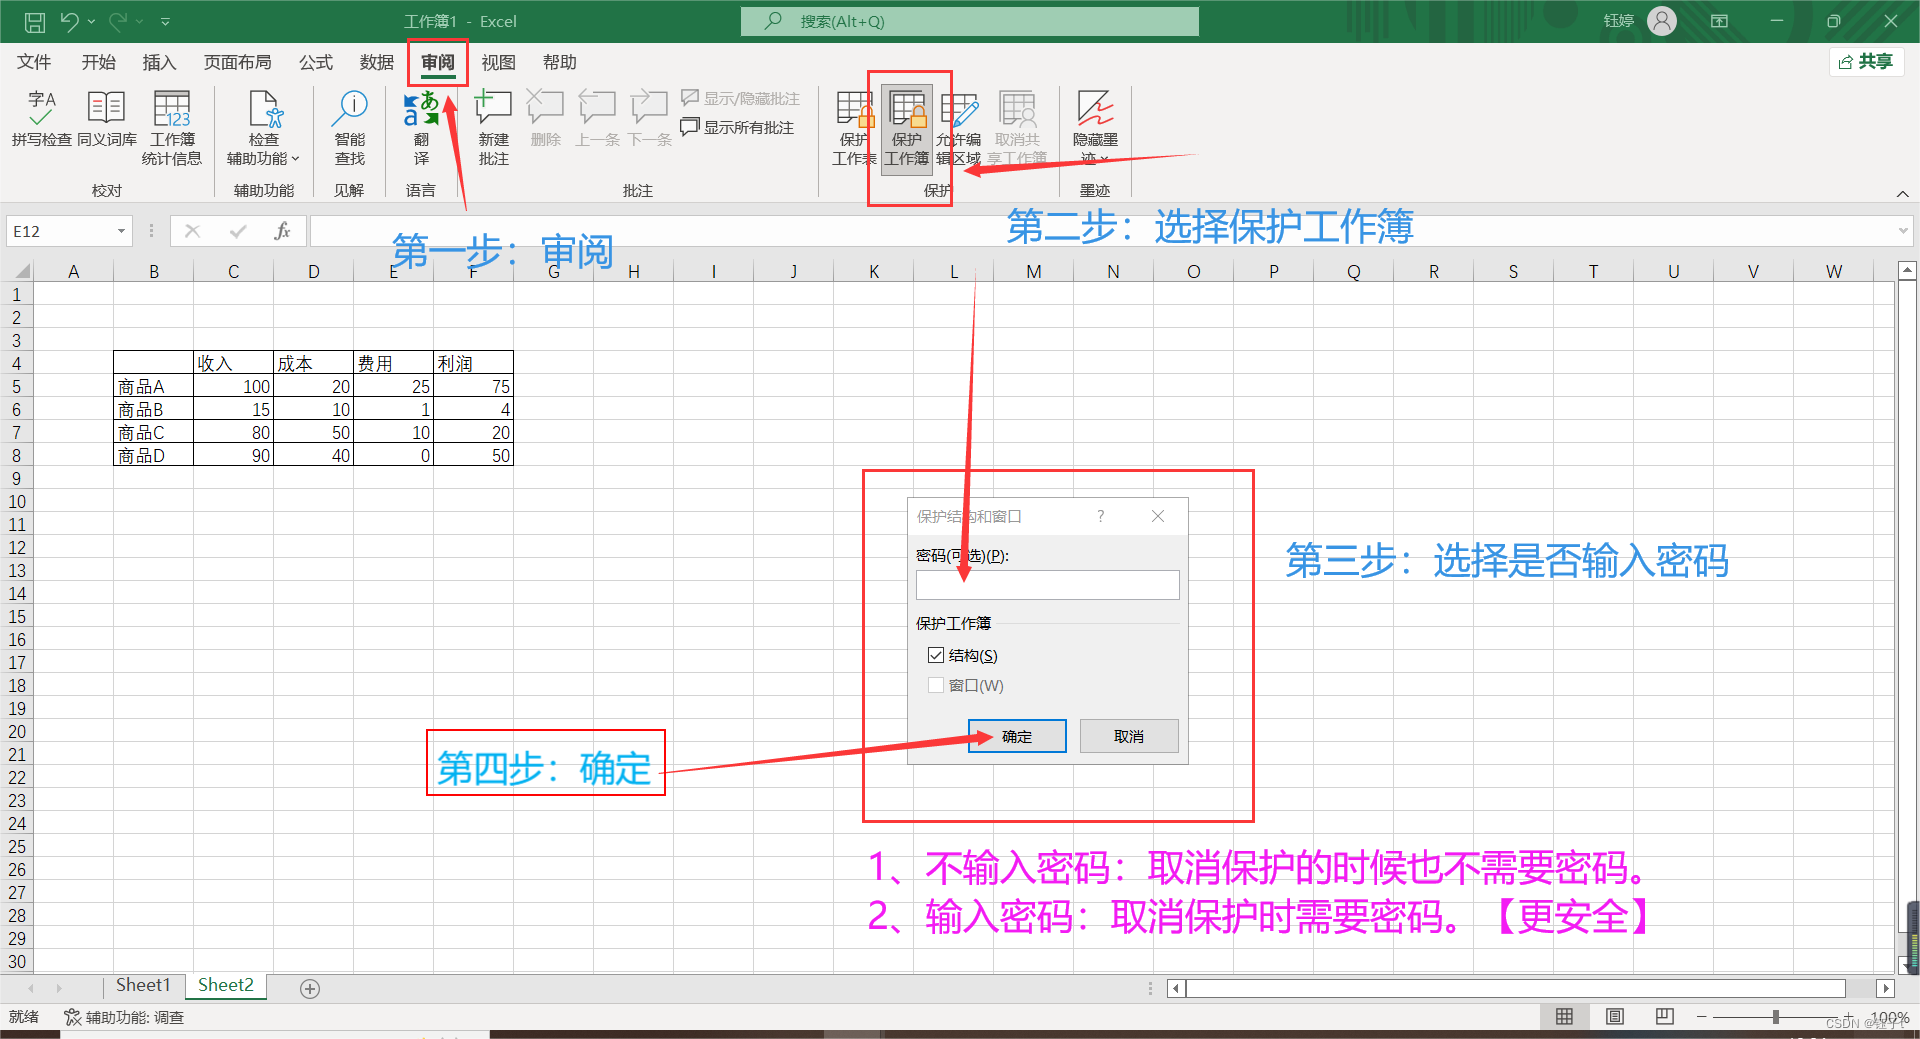Open Smart Lookup
The width and height of the screenshot is (1920, 1039).
click(350, 128)
